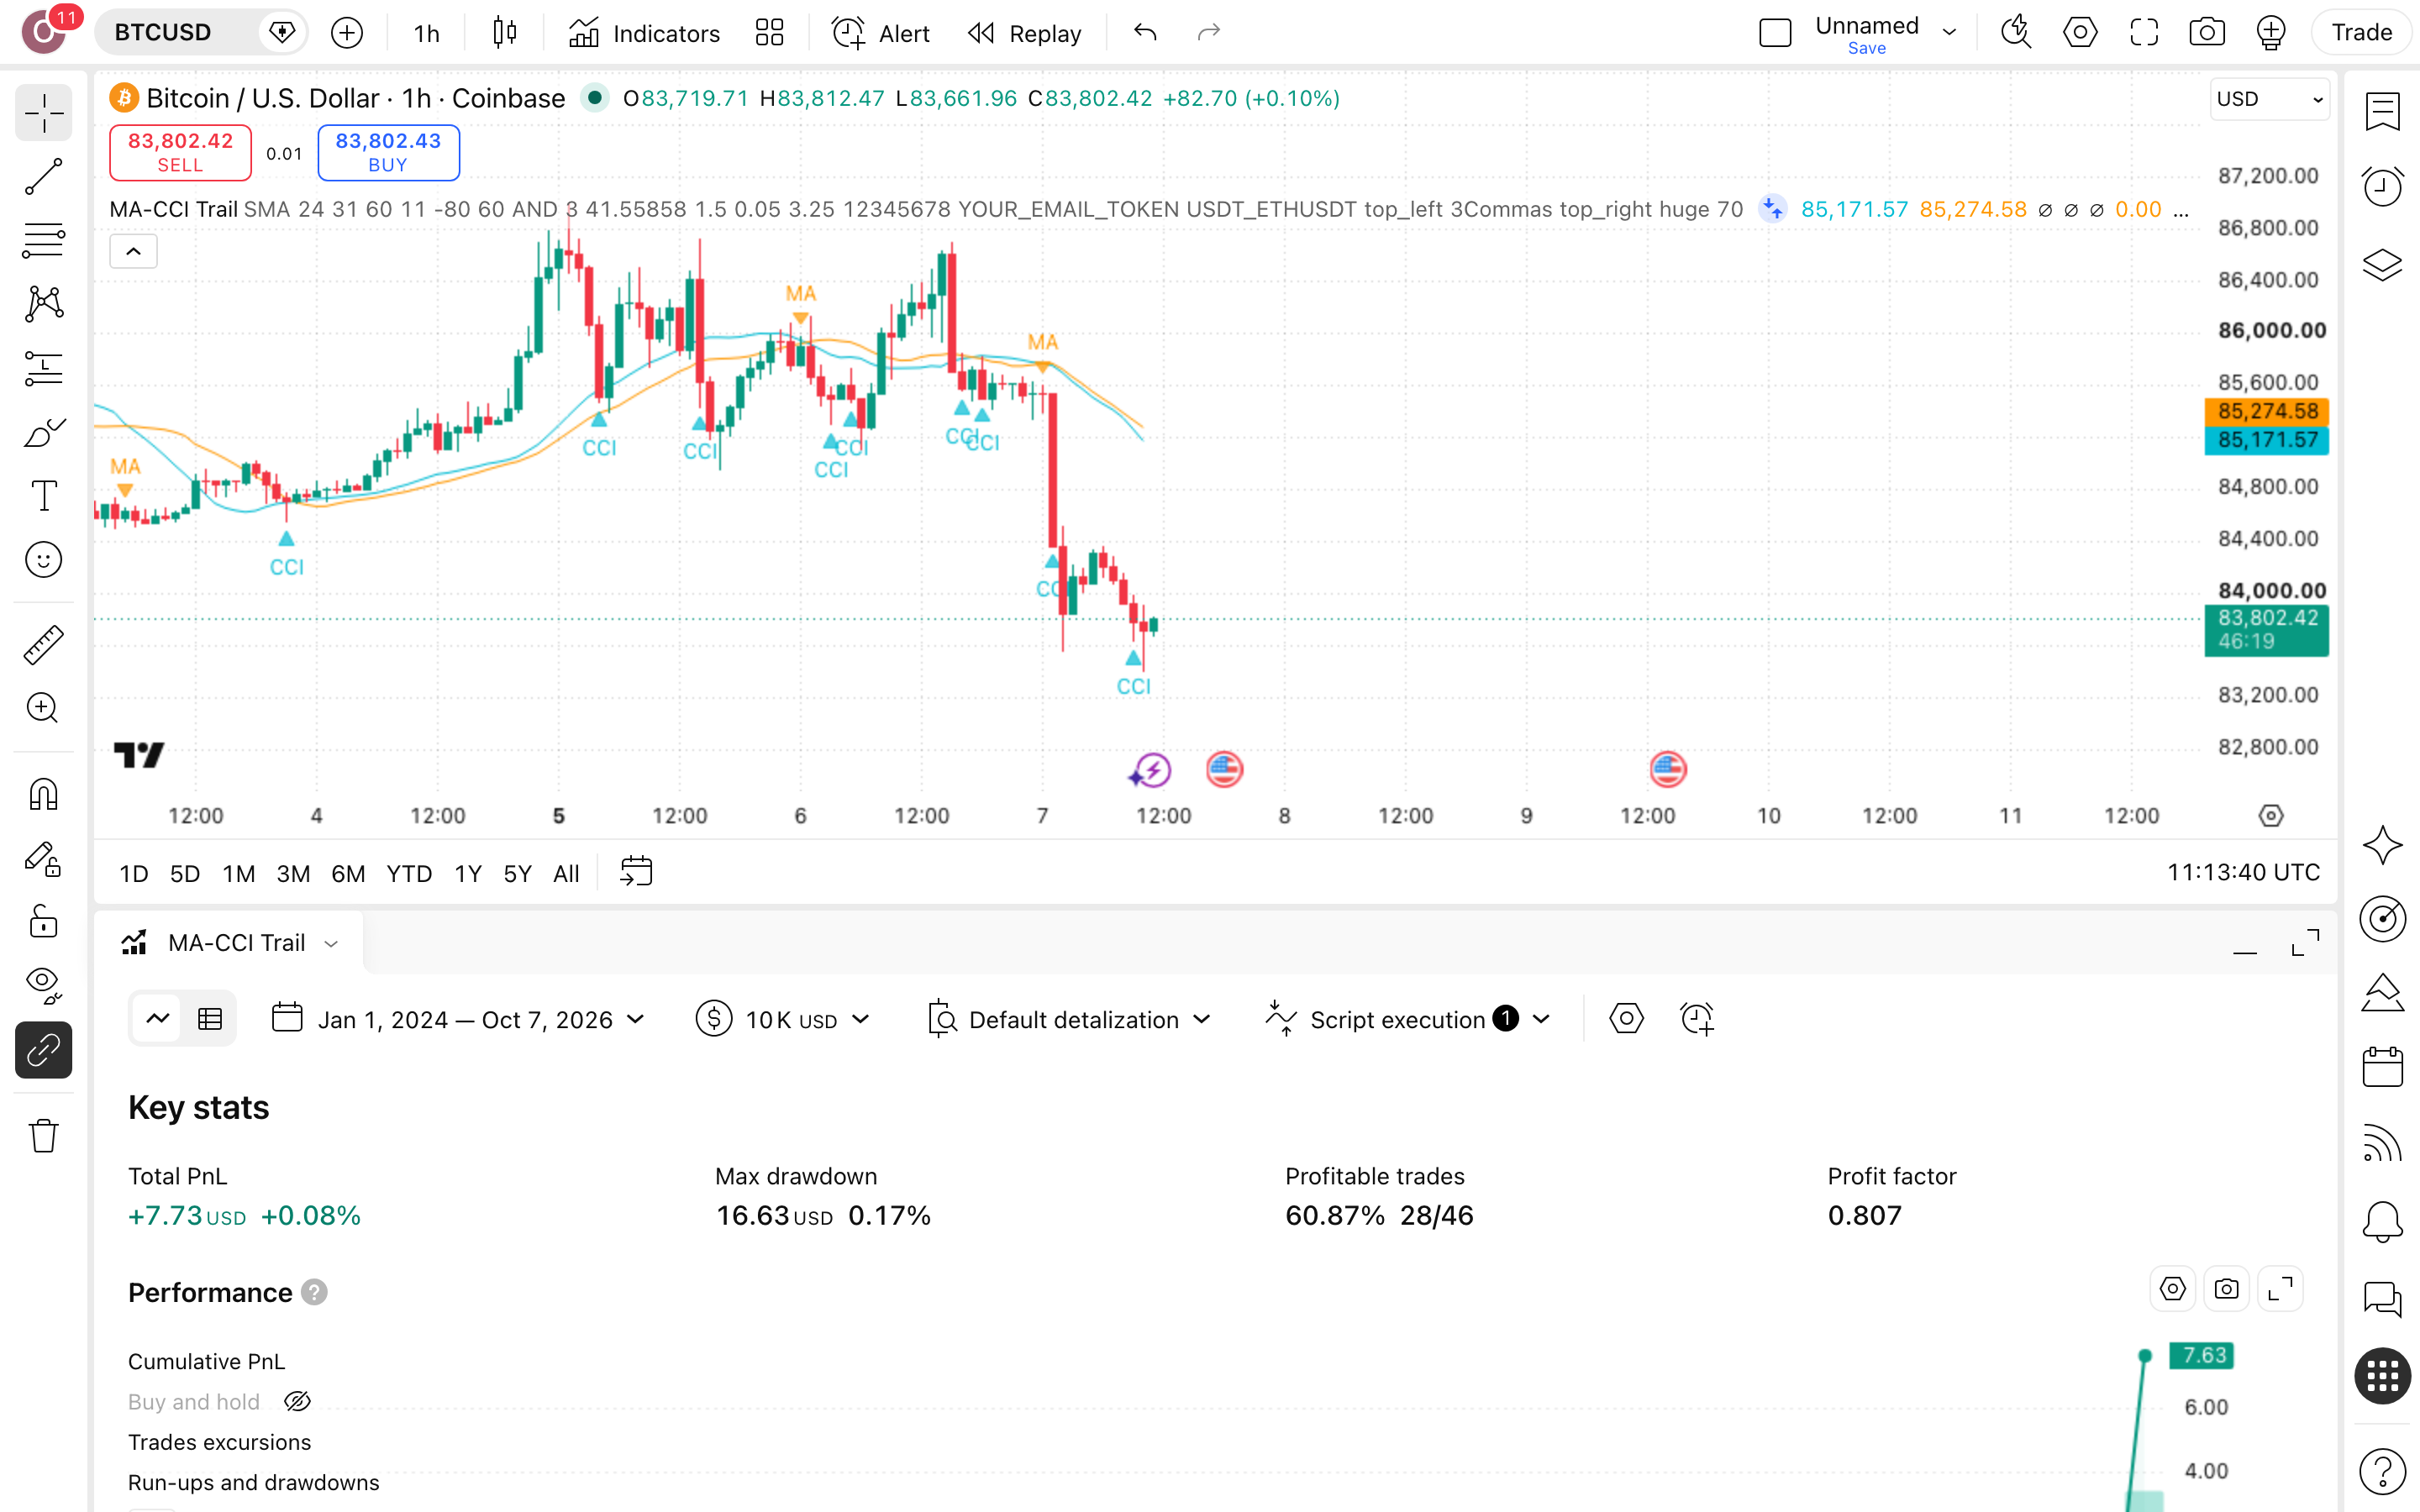This screenshot has width=2420, height=1512.
Task: Select the patterns drawing tool
Action: click(x=43, y=304)
